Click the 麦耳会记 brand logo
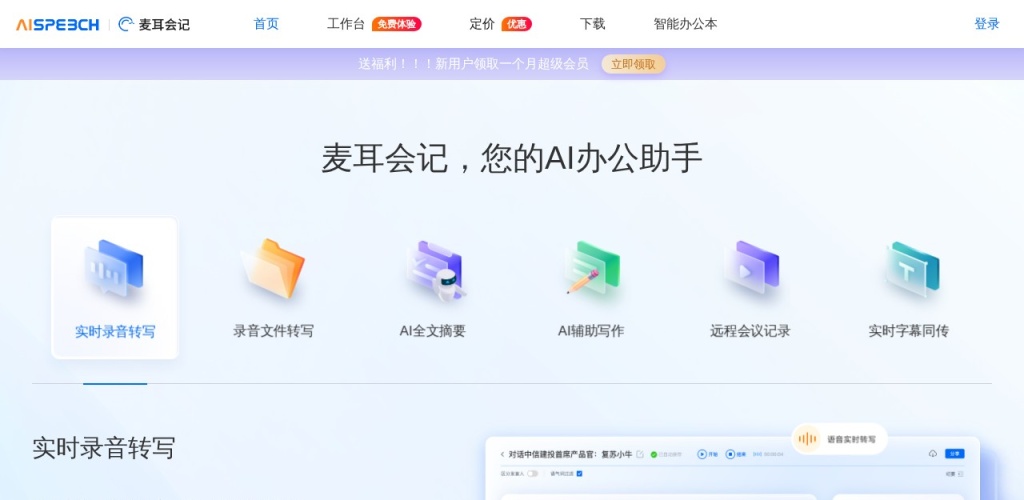1024x500 pixels. [154, 24]
